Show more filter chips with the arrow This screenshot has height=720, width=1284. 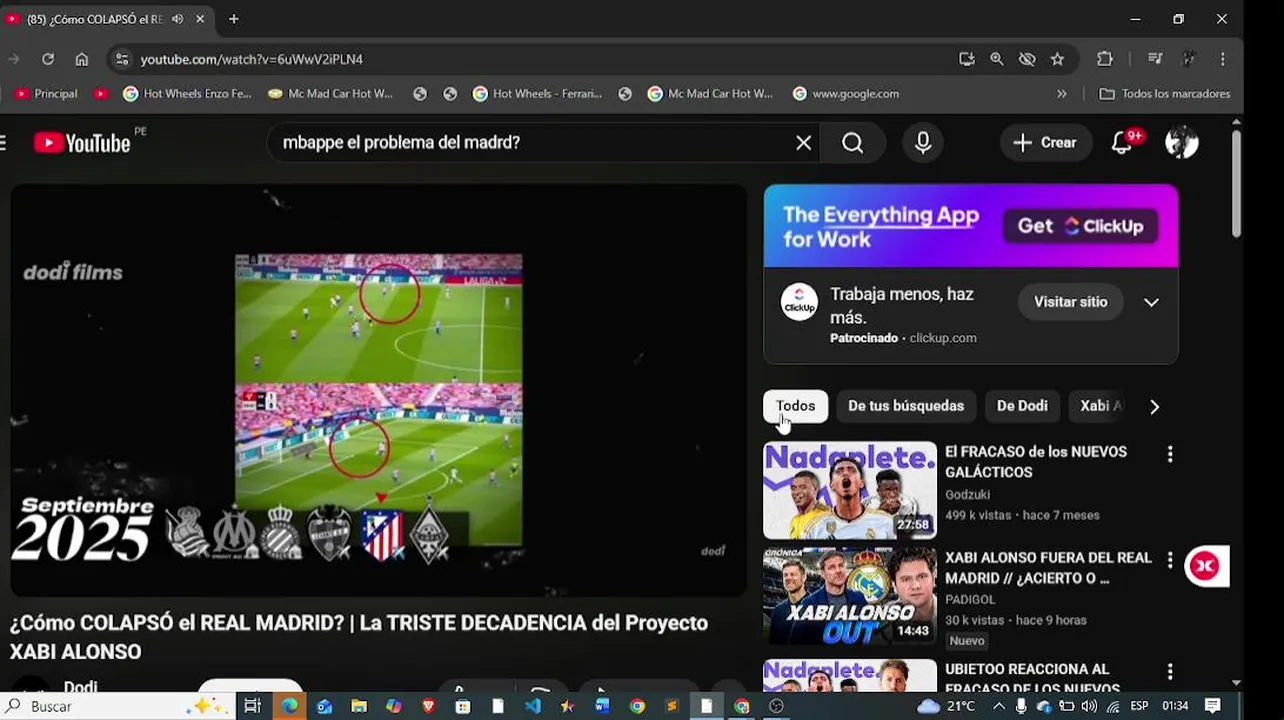[1155, 407]
